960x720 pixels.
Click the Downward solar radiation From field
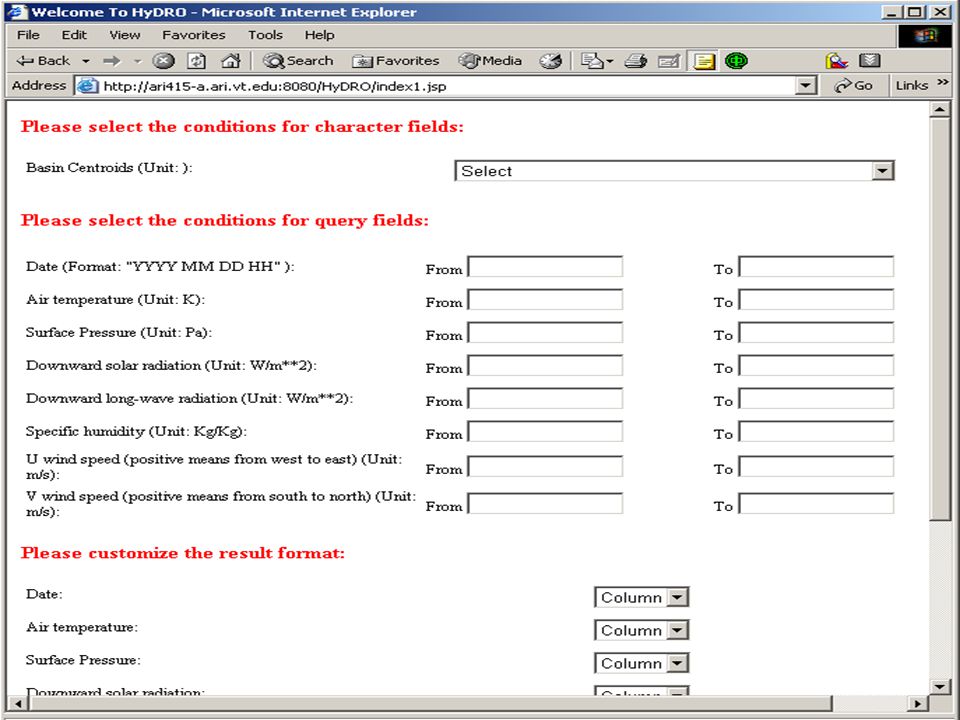pos(545,366)
